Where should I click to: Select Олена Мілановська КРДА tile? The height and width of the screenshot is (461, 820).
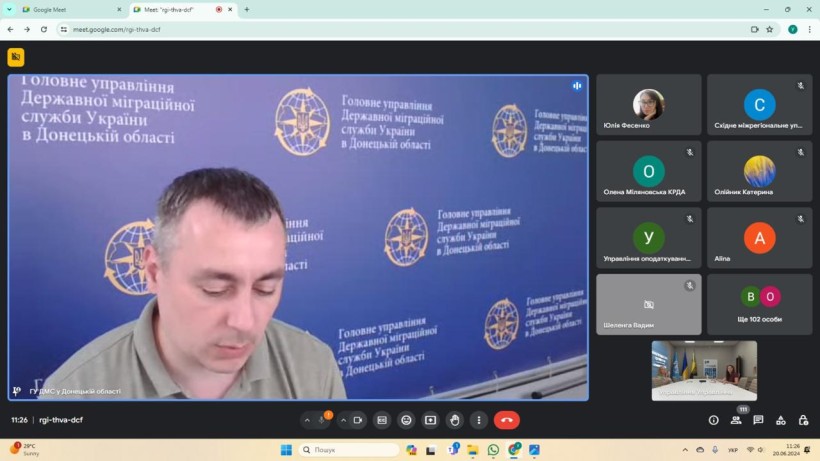pyautogui.click(x=649, y=171)
